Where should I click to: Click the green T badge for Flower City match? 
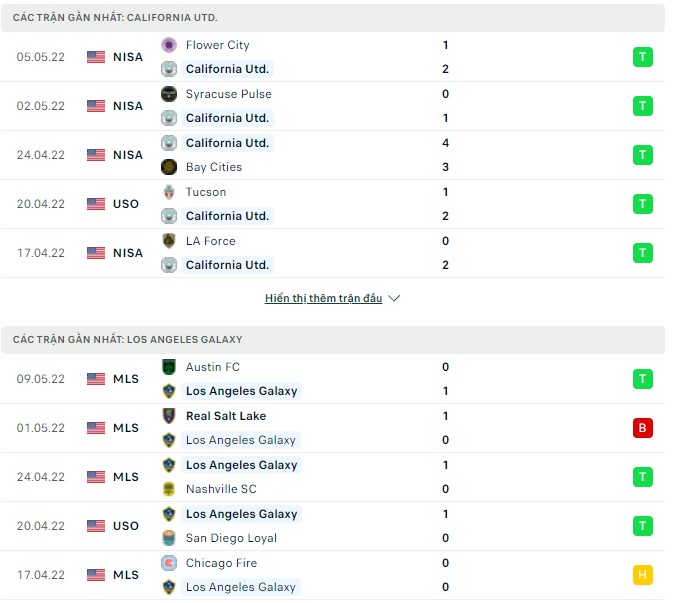click(642, 57)
